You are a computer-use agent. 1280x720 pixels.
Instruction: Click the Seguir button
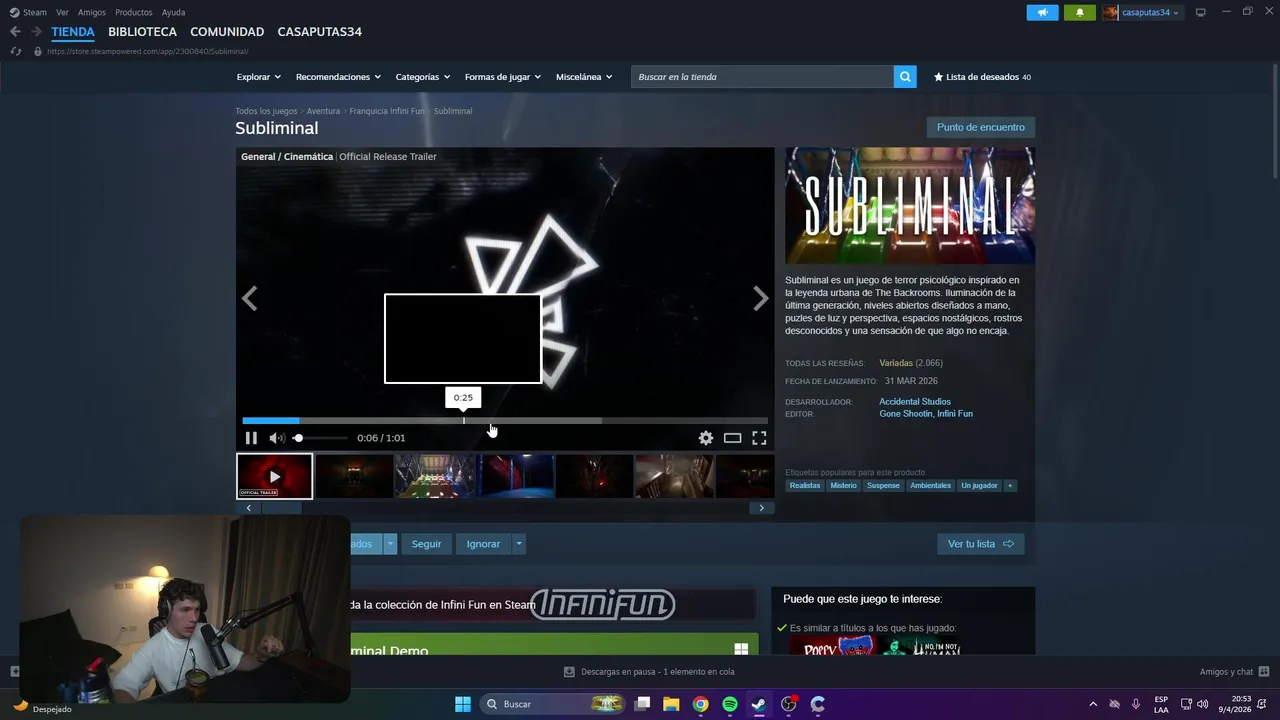(x=426, y=544)
